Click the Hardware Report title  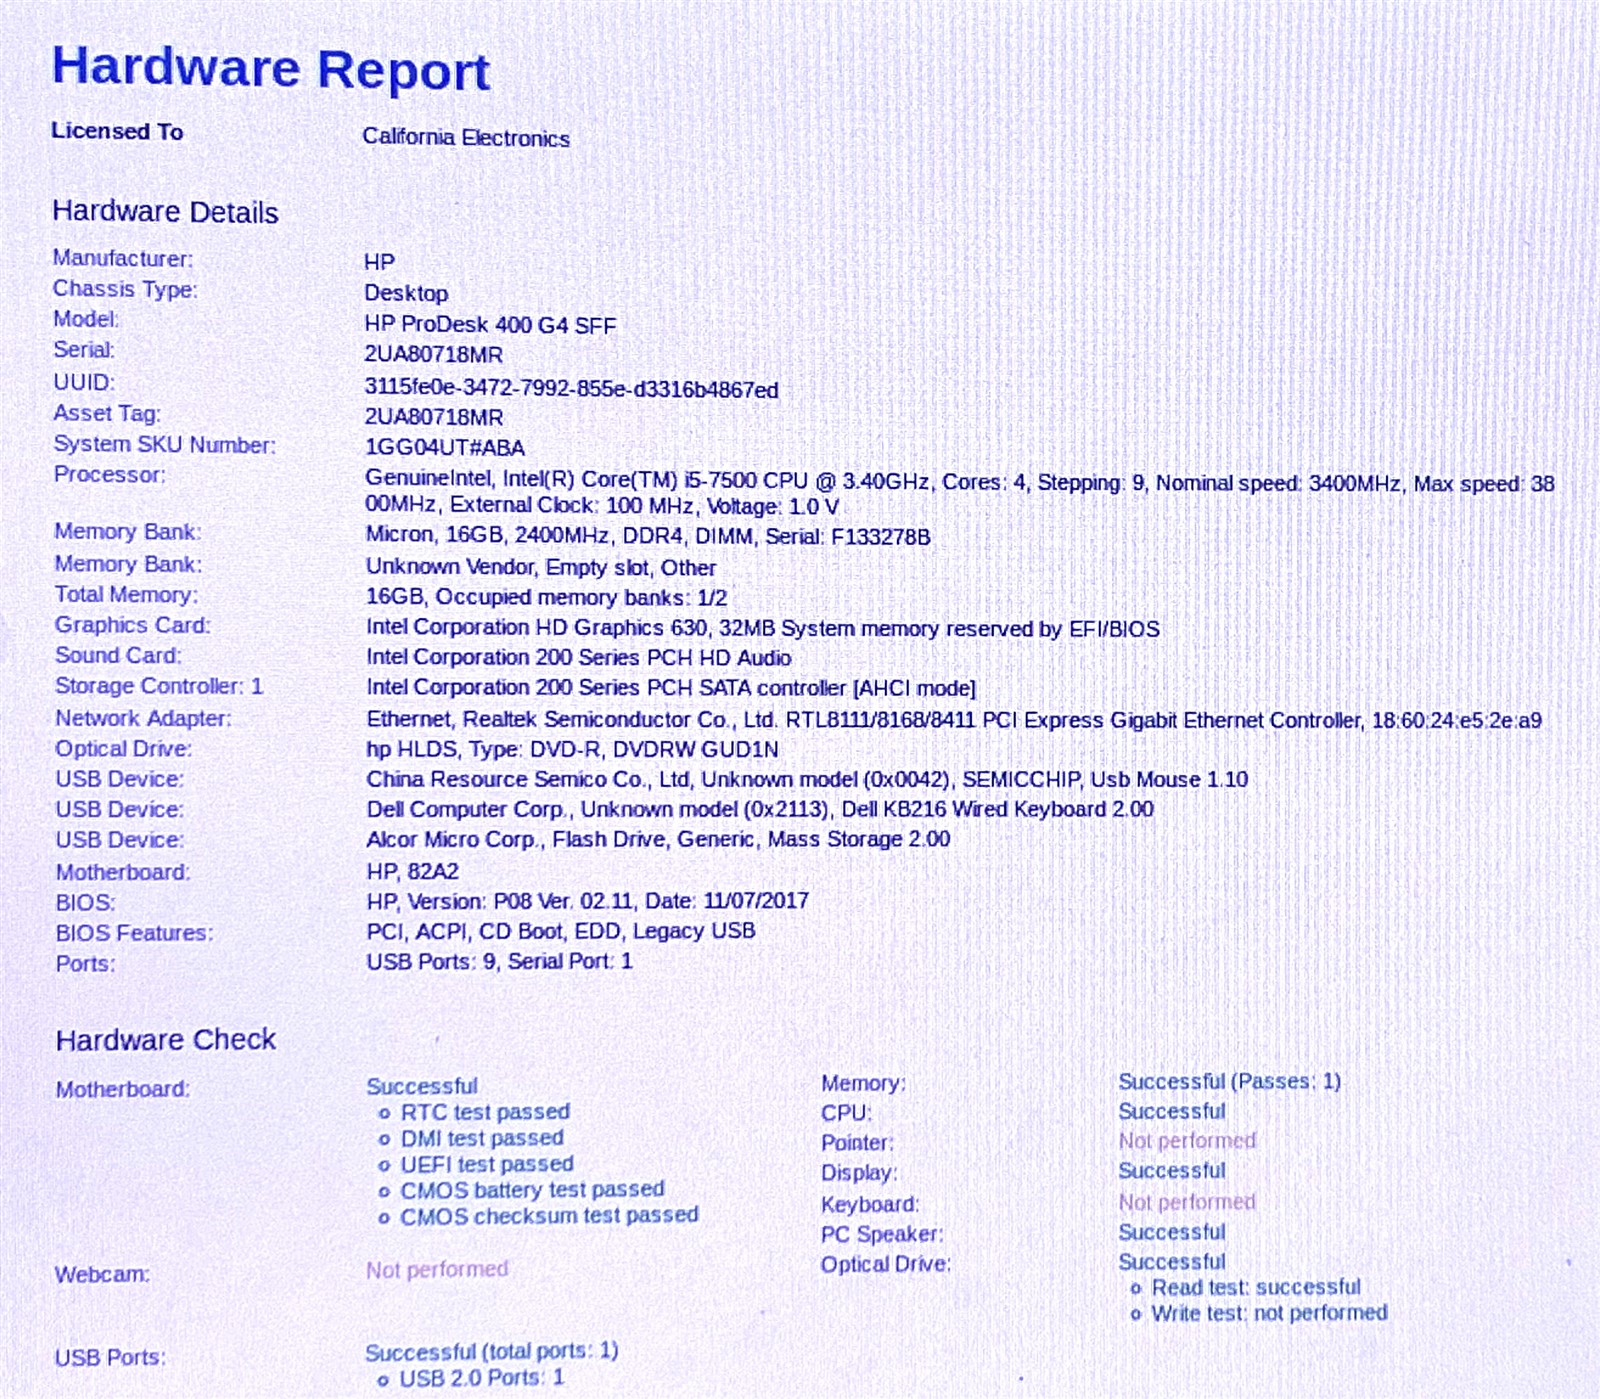click(271, 69)
